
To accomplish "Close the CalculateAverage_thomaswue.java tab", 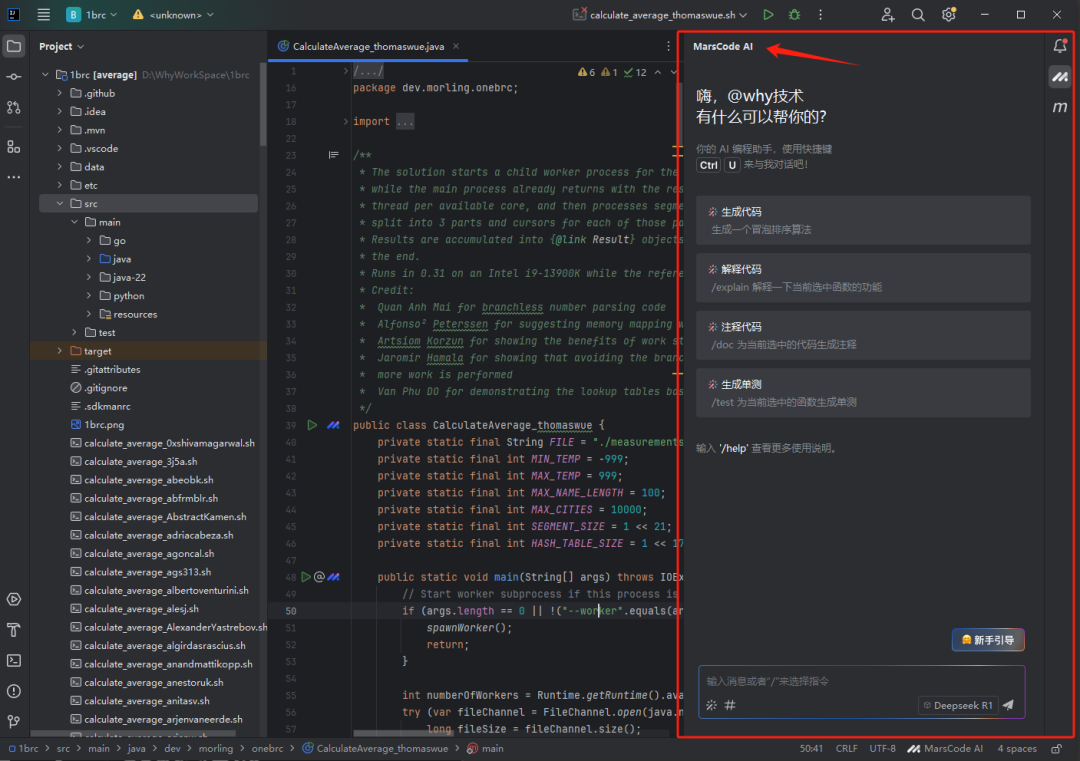I will (x=456, y=46).
